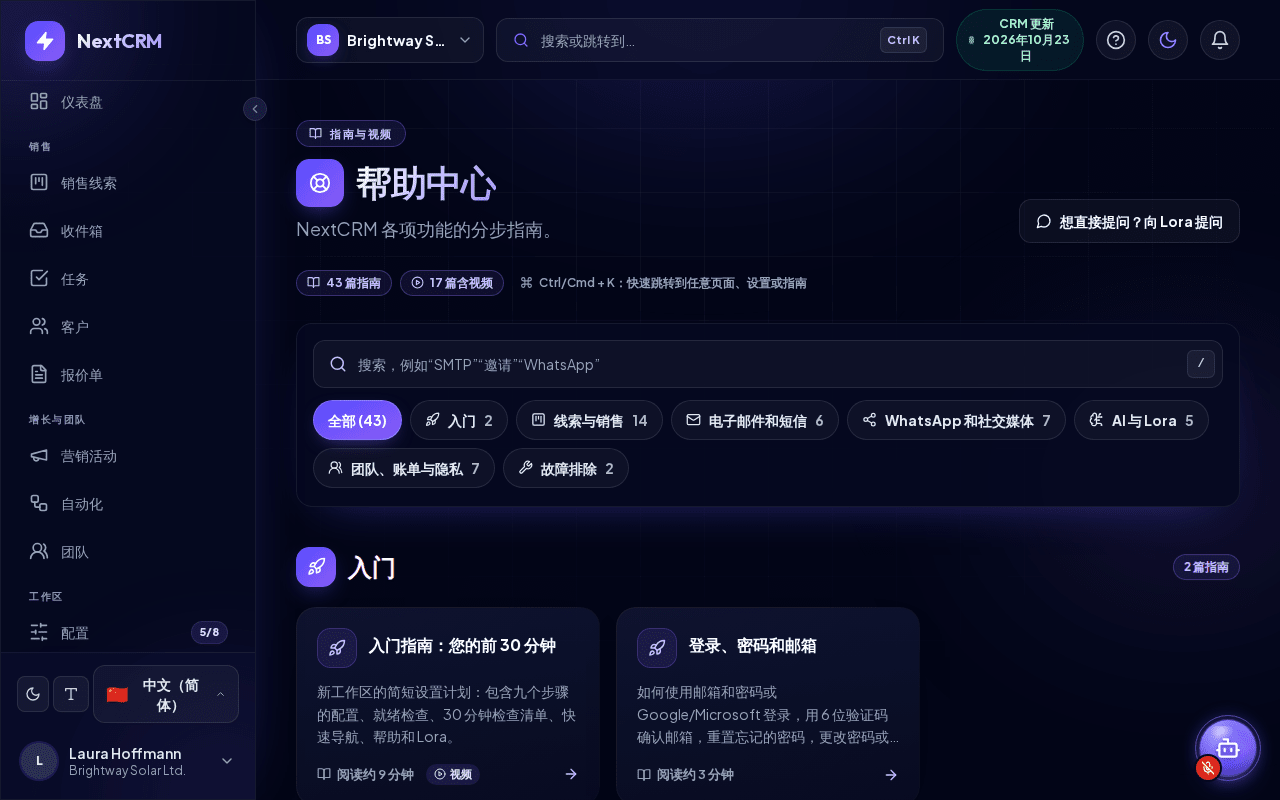This screenshot has width=1280, height=800.
Task: Click the 阅读约 3 分钟 reading time
Action: coord(686,774)
